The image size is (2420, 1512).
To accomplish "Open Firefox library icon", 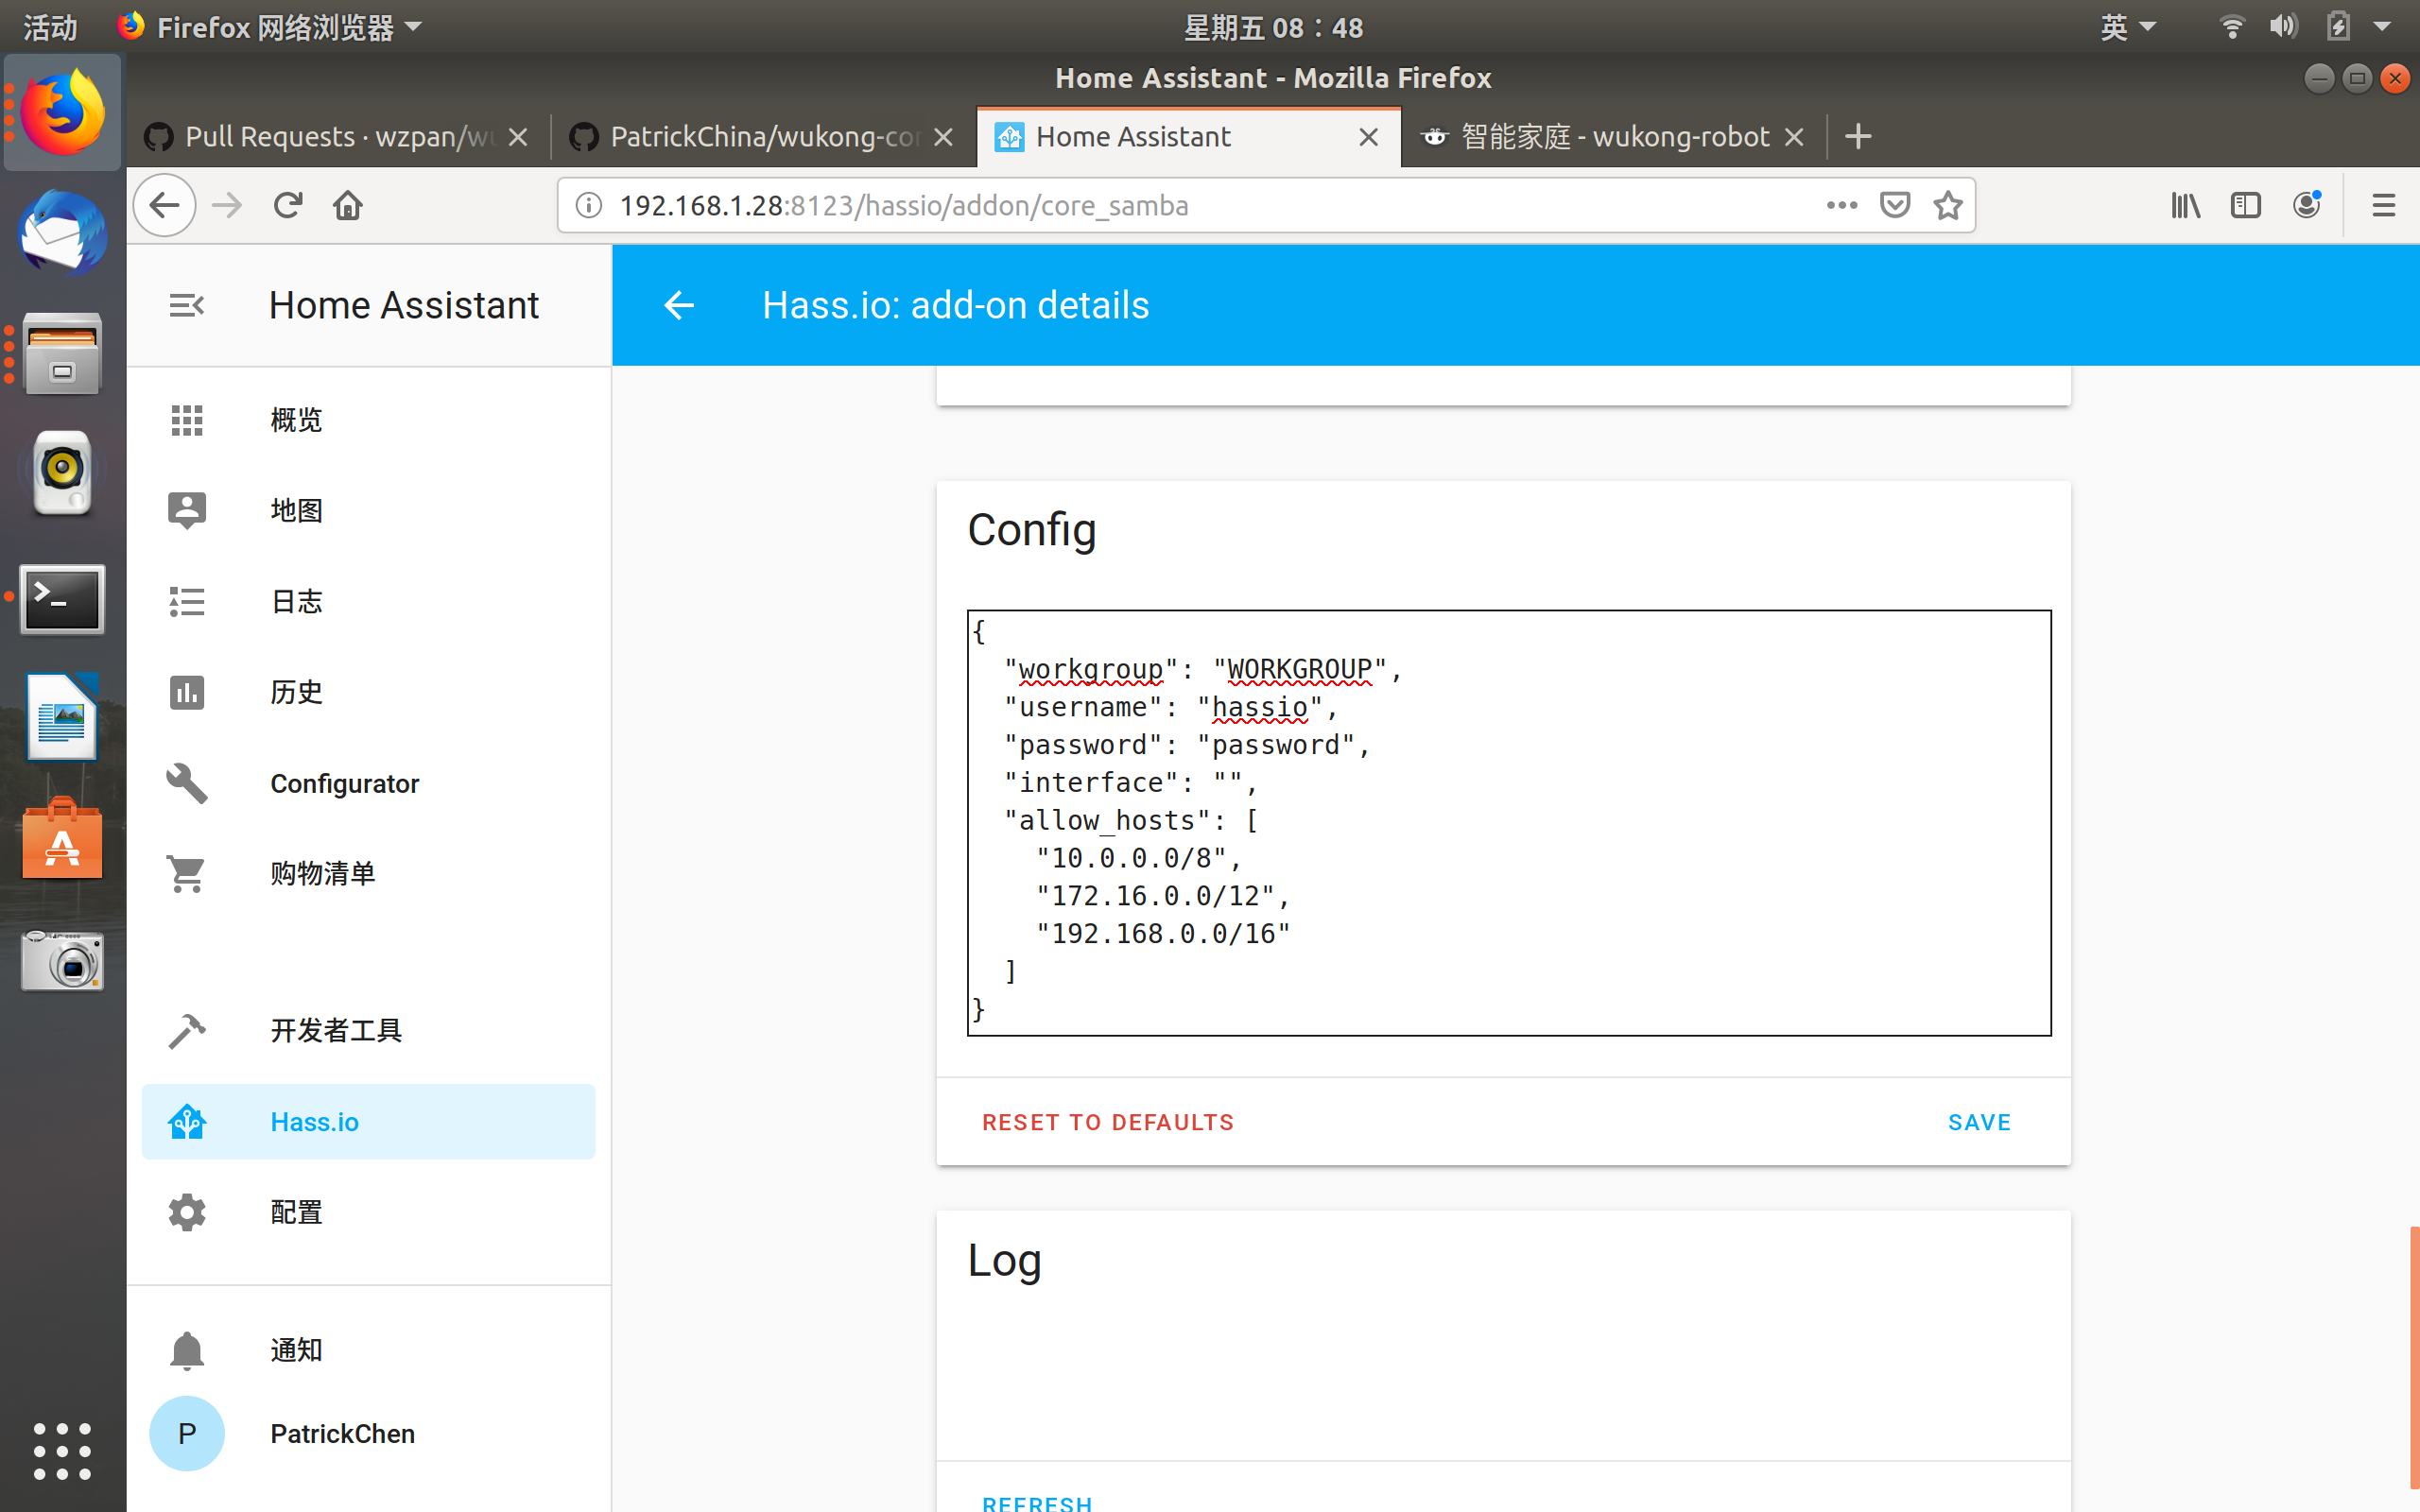I will [2186, 205].
